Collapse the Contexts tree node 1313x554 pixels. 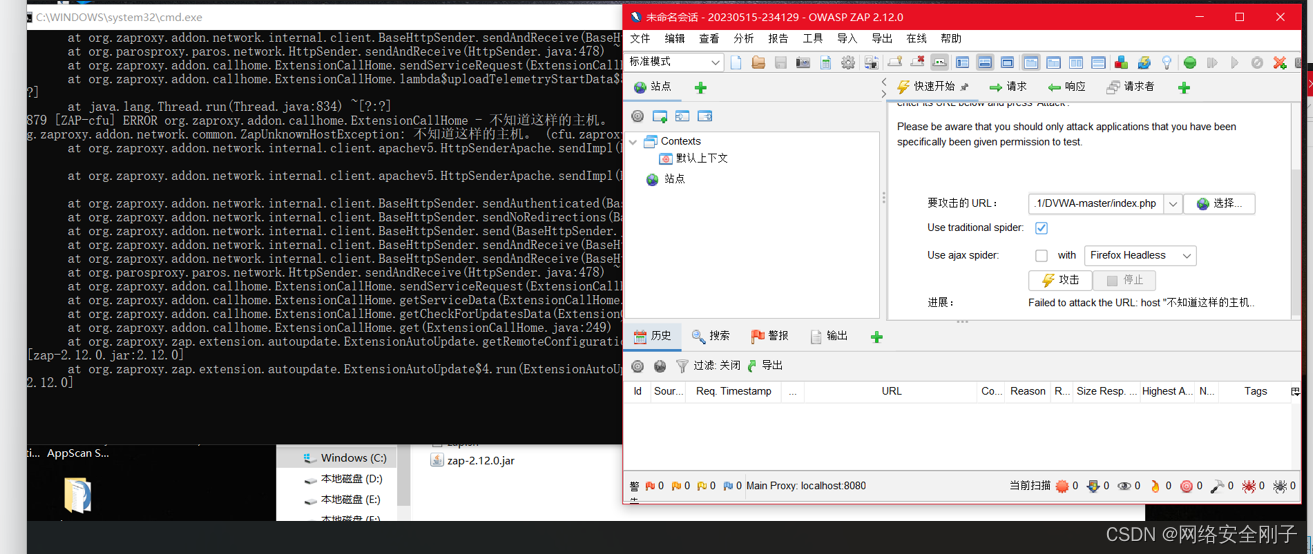click(x=633, y=142)
